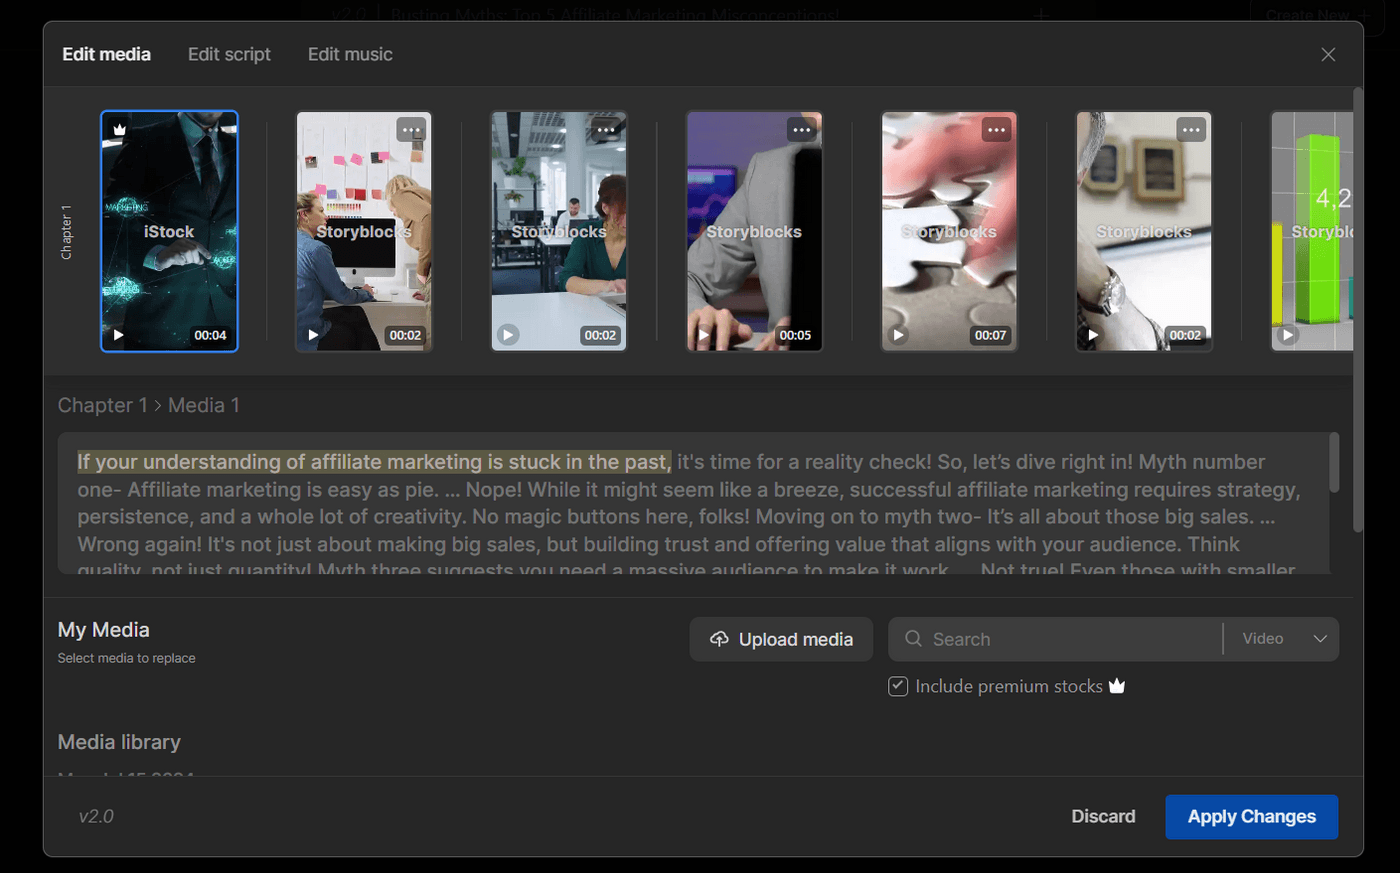Uncheck Include premium stocks
This screenshot has height=873, width=1400.
pyautogui.click(x=897, y=685)
